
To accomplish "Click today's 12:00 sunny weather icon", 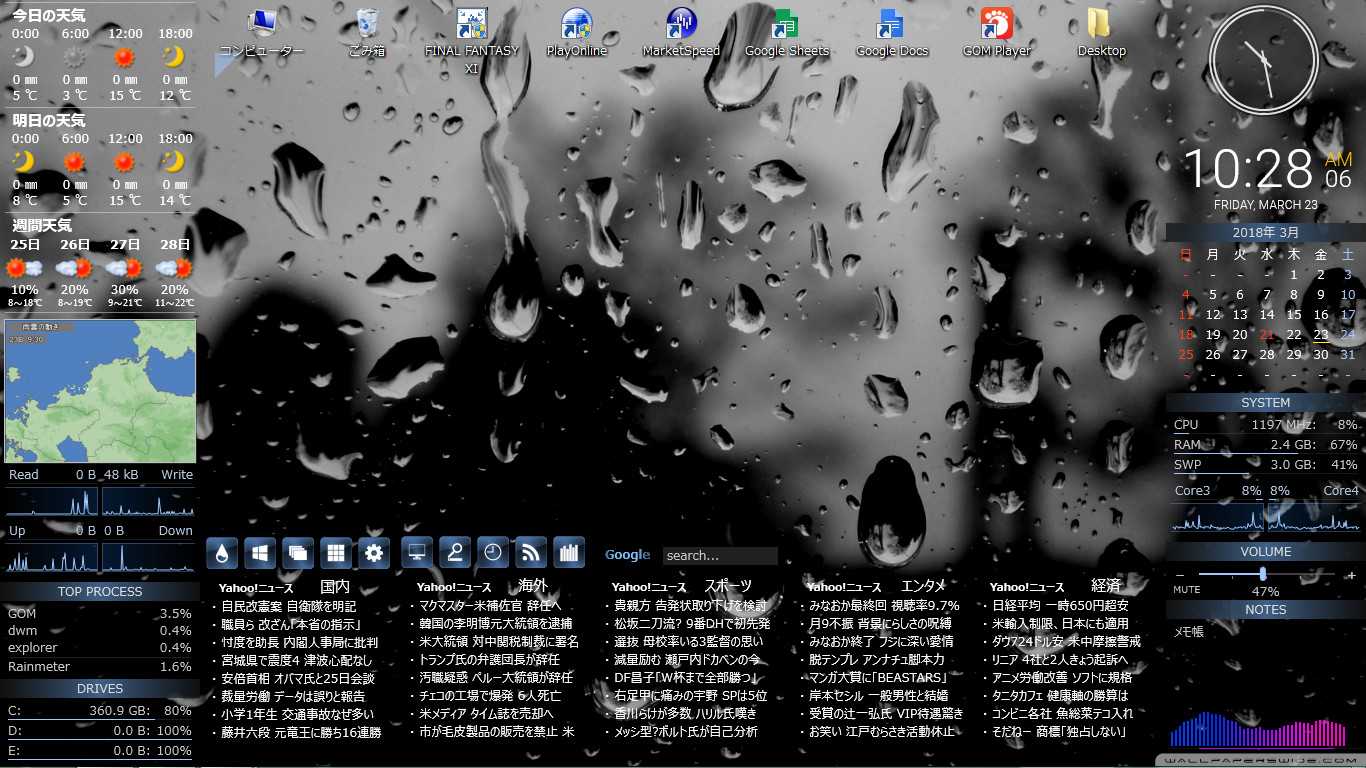I will click(x=125, y=57).
